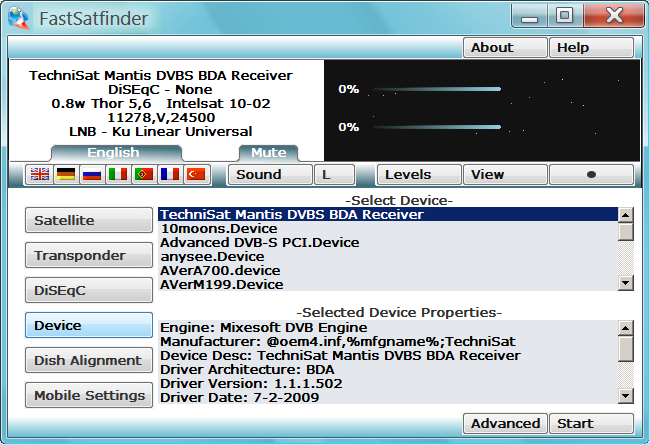Image resolution: width=650 pixels, height=445 pixels.
Task: Go to Dish Alignment section
Action: (89, 360)
